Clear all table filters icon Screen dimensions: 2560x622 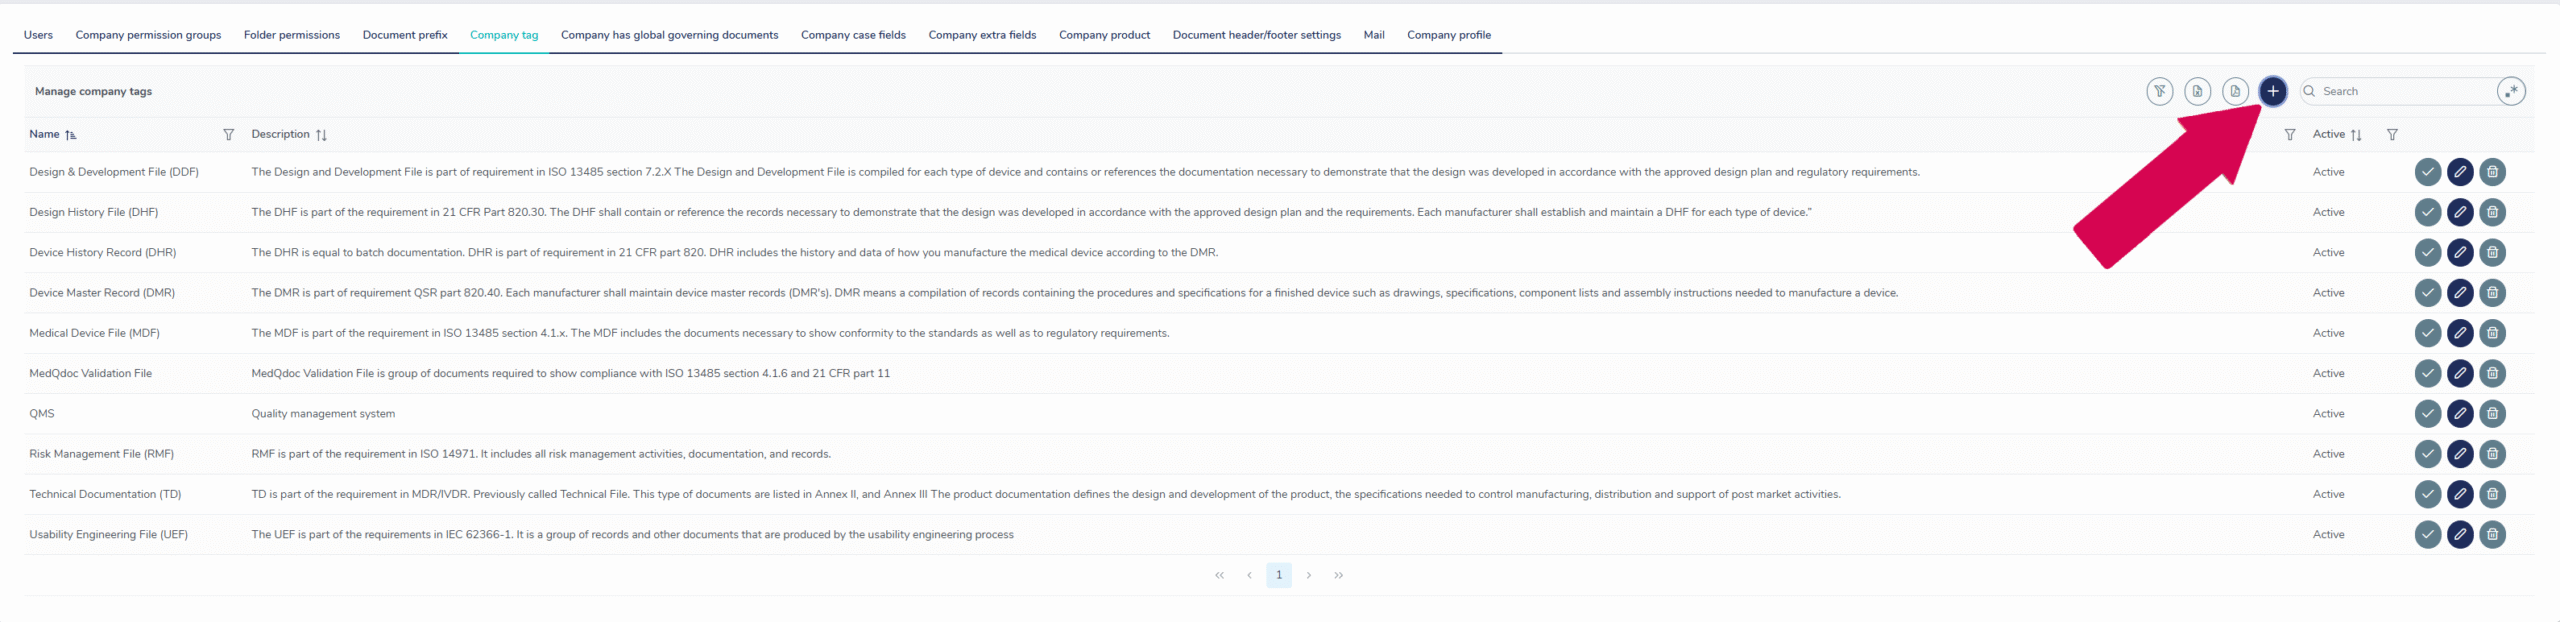click(2159, 91)
